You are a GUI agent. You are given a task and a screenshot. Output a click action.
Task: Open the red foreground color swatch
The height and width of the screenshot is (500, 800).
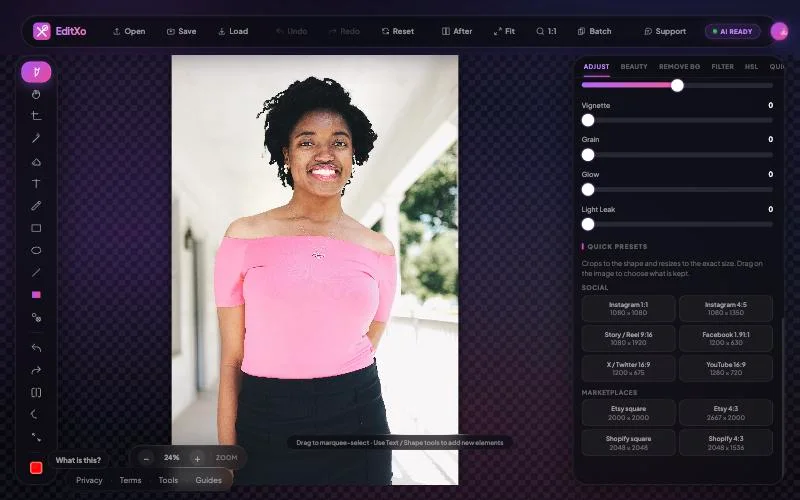point(36,468)
